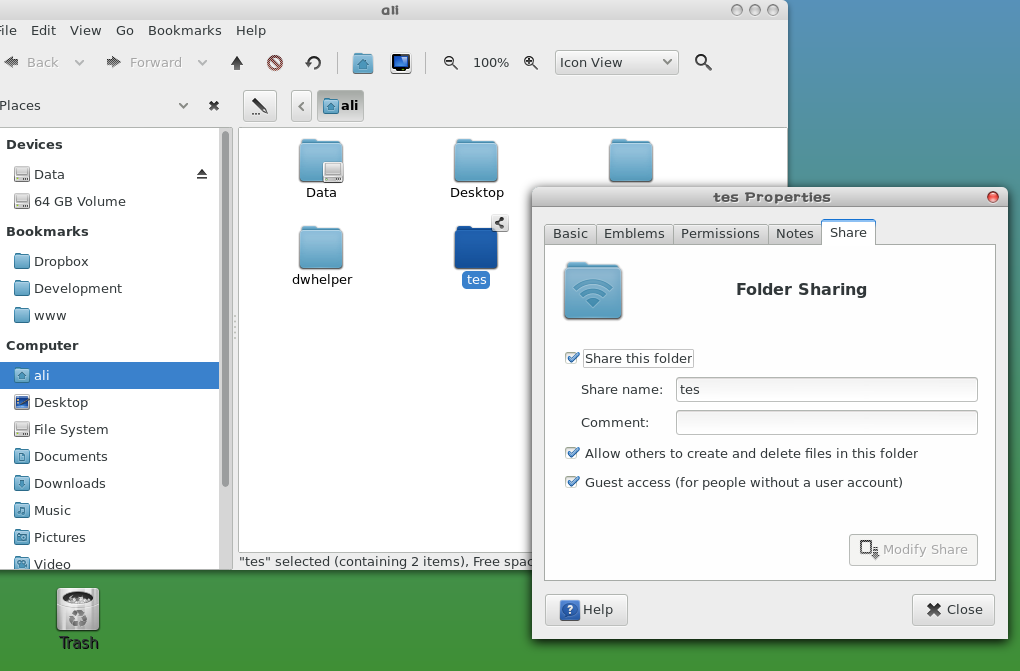Open the Home folder toolbar icon
This screenshot has width=1020, height=671.
coord(363,63)
